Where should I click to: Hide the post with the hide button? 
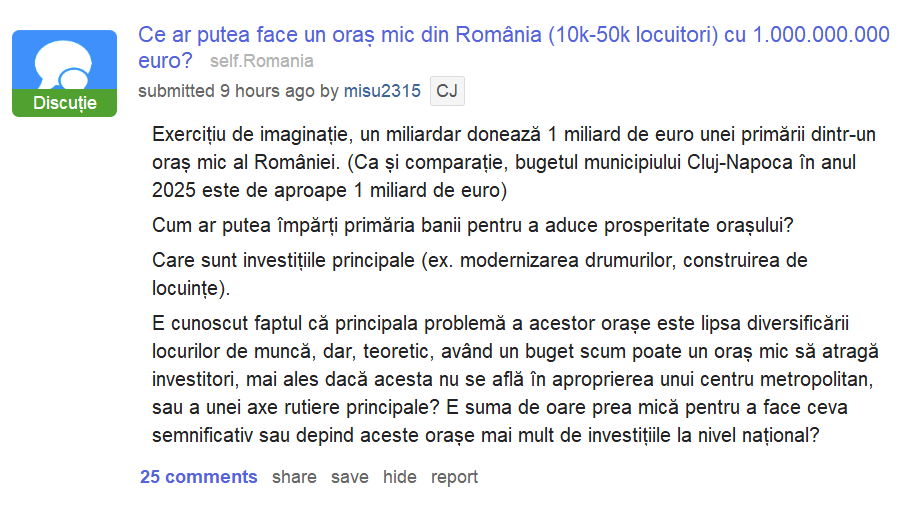(400, 477)
